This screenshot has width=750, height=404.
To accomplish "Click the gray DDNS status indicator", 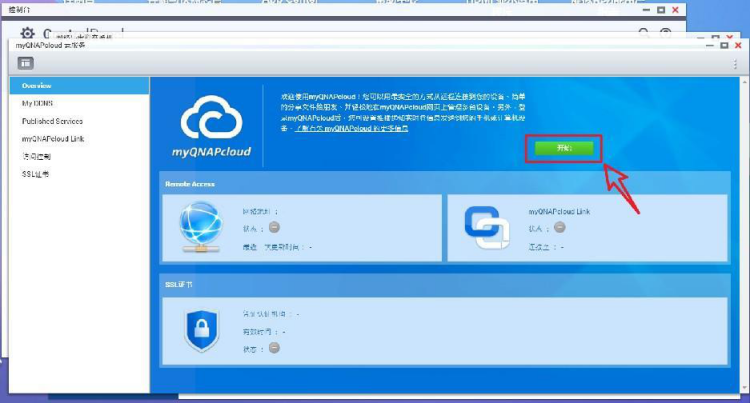I will (x=274, y=228).
